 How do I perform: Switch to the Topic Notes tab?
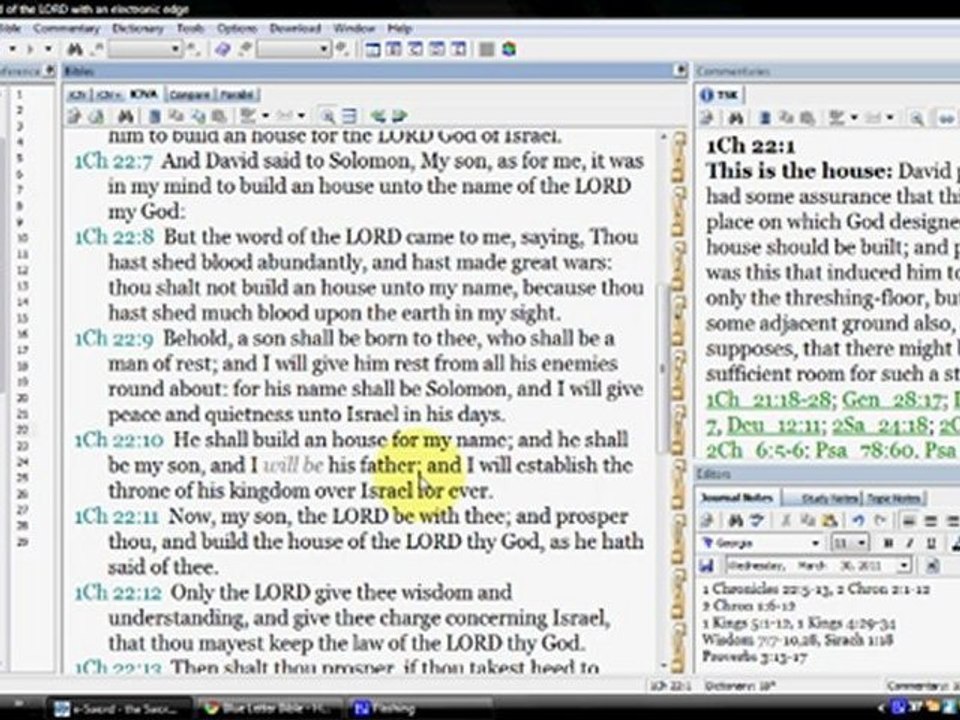pyautogui.click(x=894, y=498)
